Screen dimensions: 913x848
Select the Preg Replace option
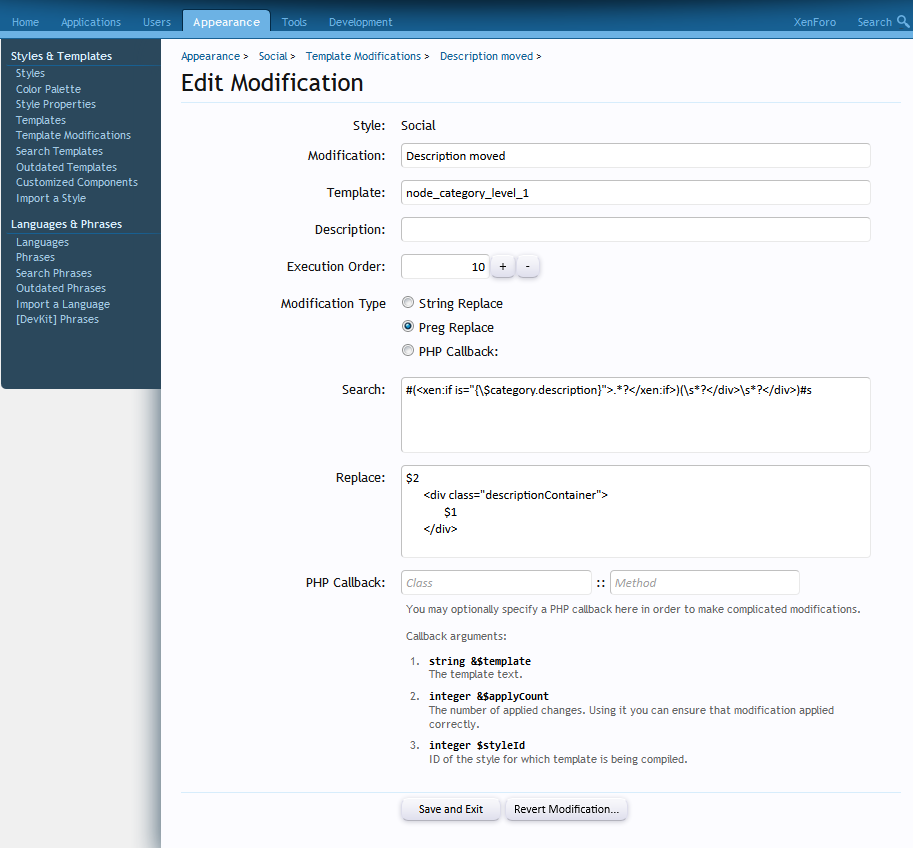coord(408,327)
